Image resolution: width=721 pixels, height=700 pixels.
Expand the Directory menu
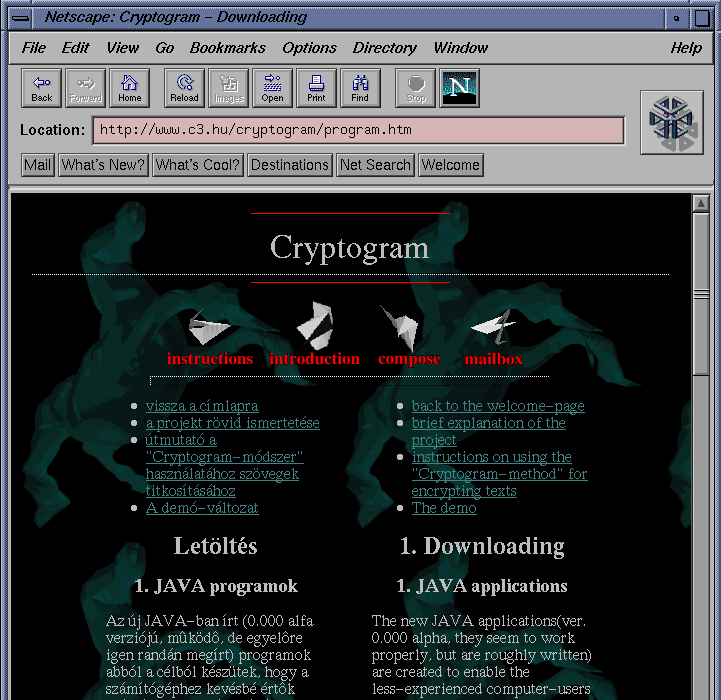(x=384, y=48)
